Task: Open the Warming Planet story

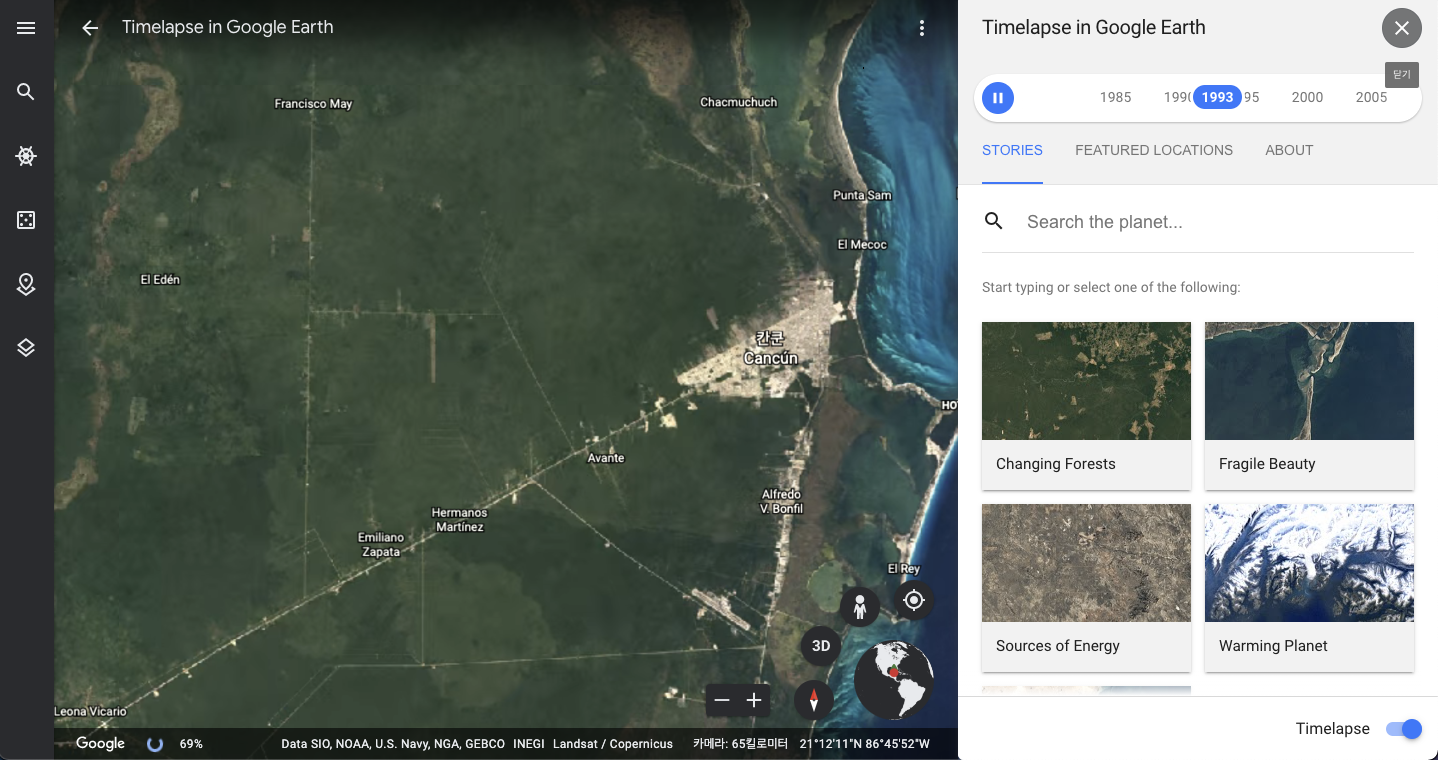Action: tap(1309, 587)
